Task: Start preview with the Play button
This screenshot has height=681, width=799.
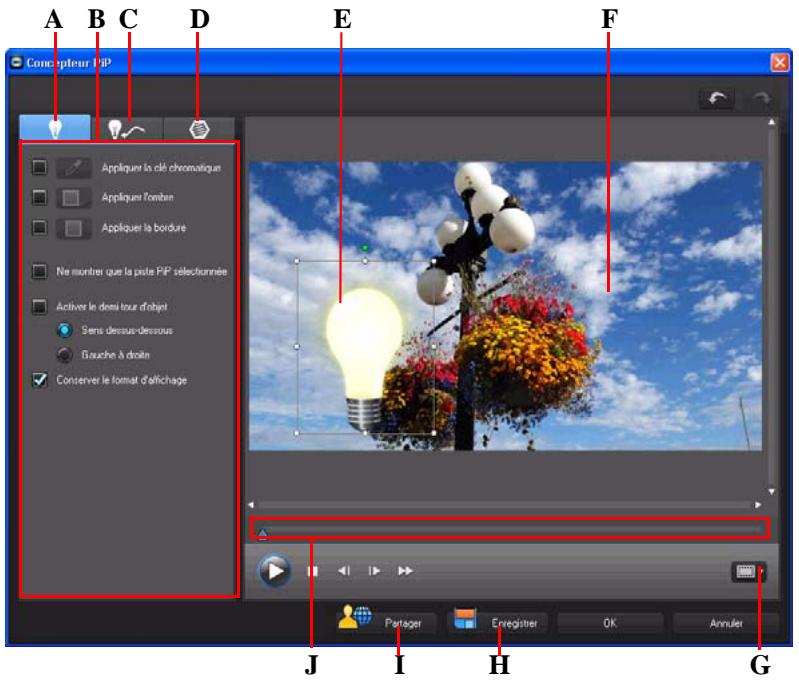Action: (x=275, y=571)
